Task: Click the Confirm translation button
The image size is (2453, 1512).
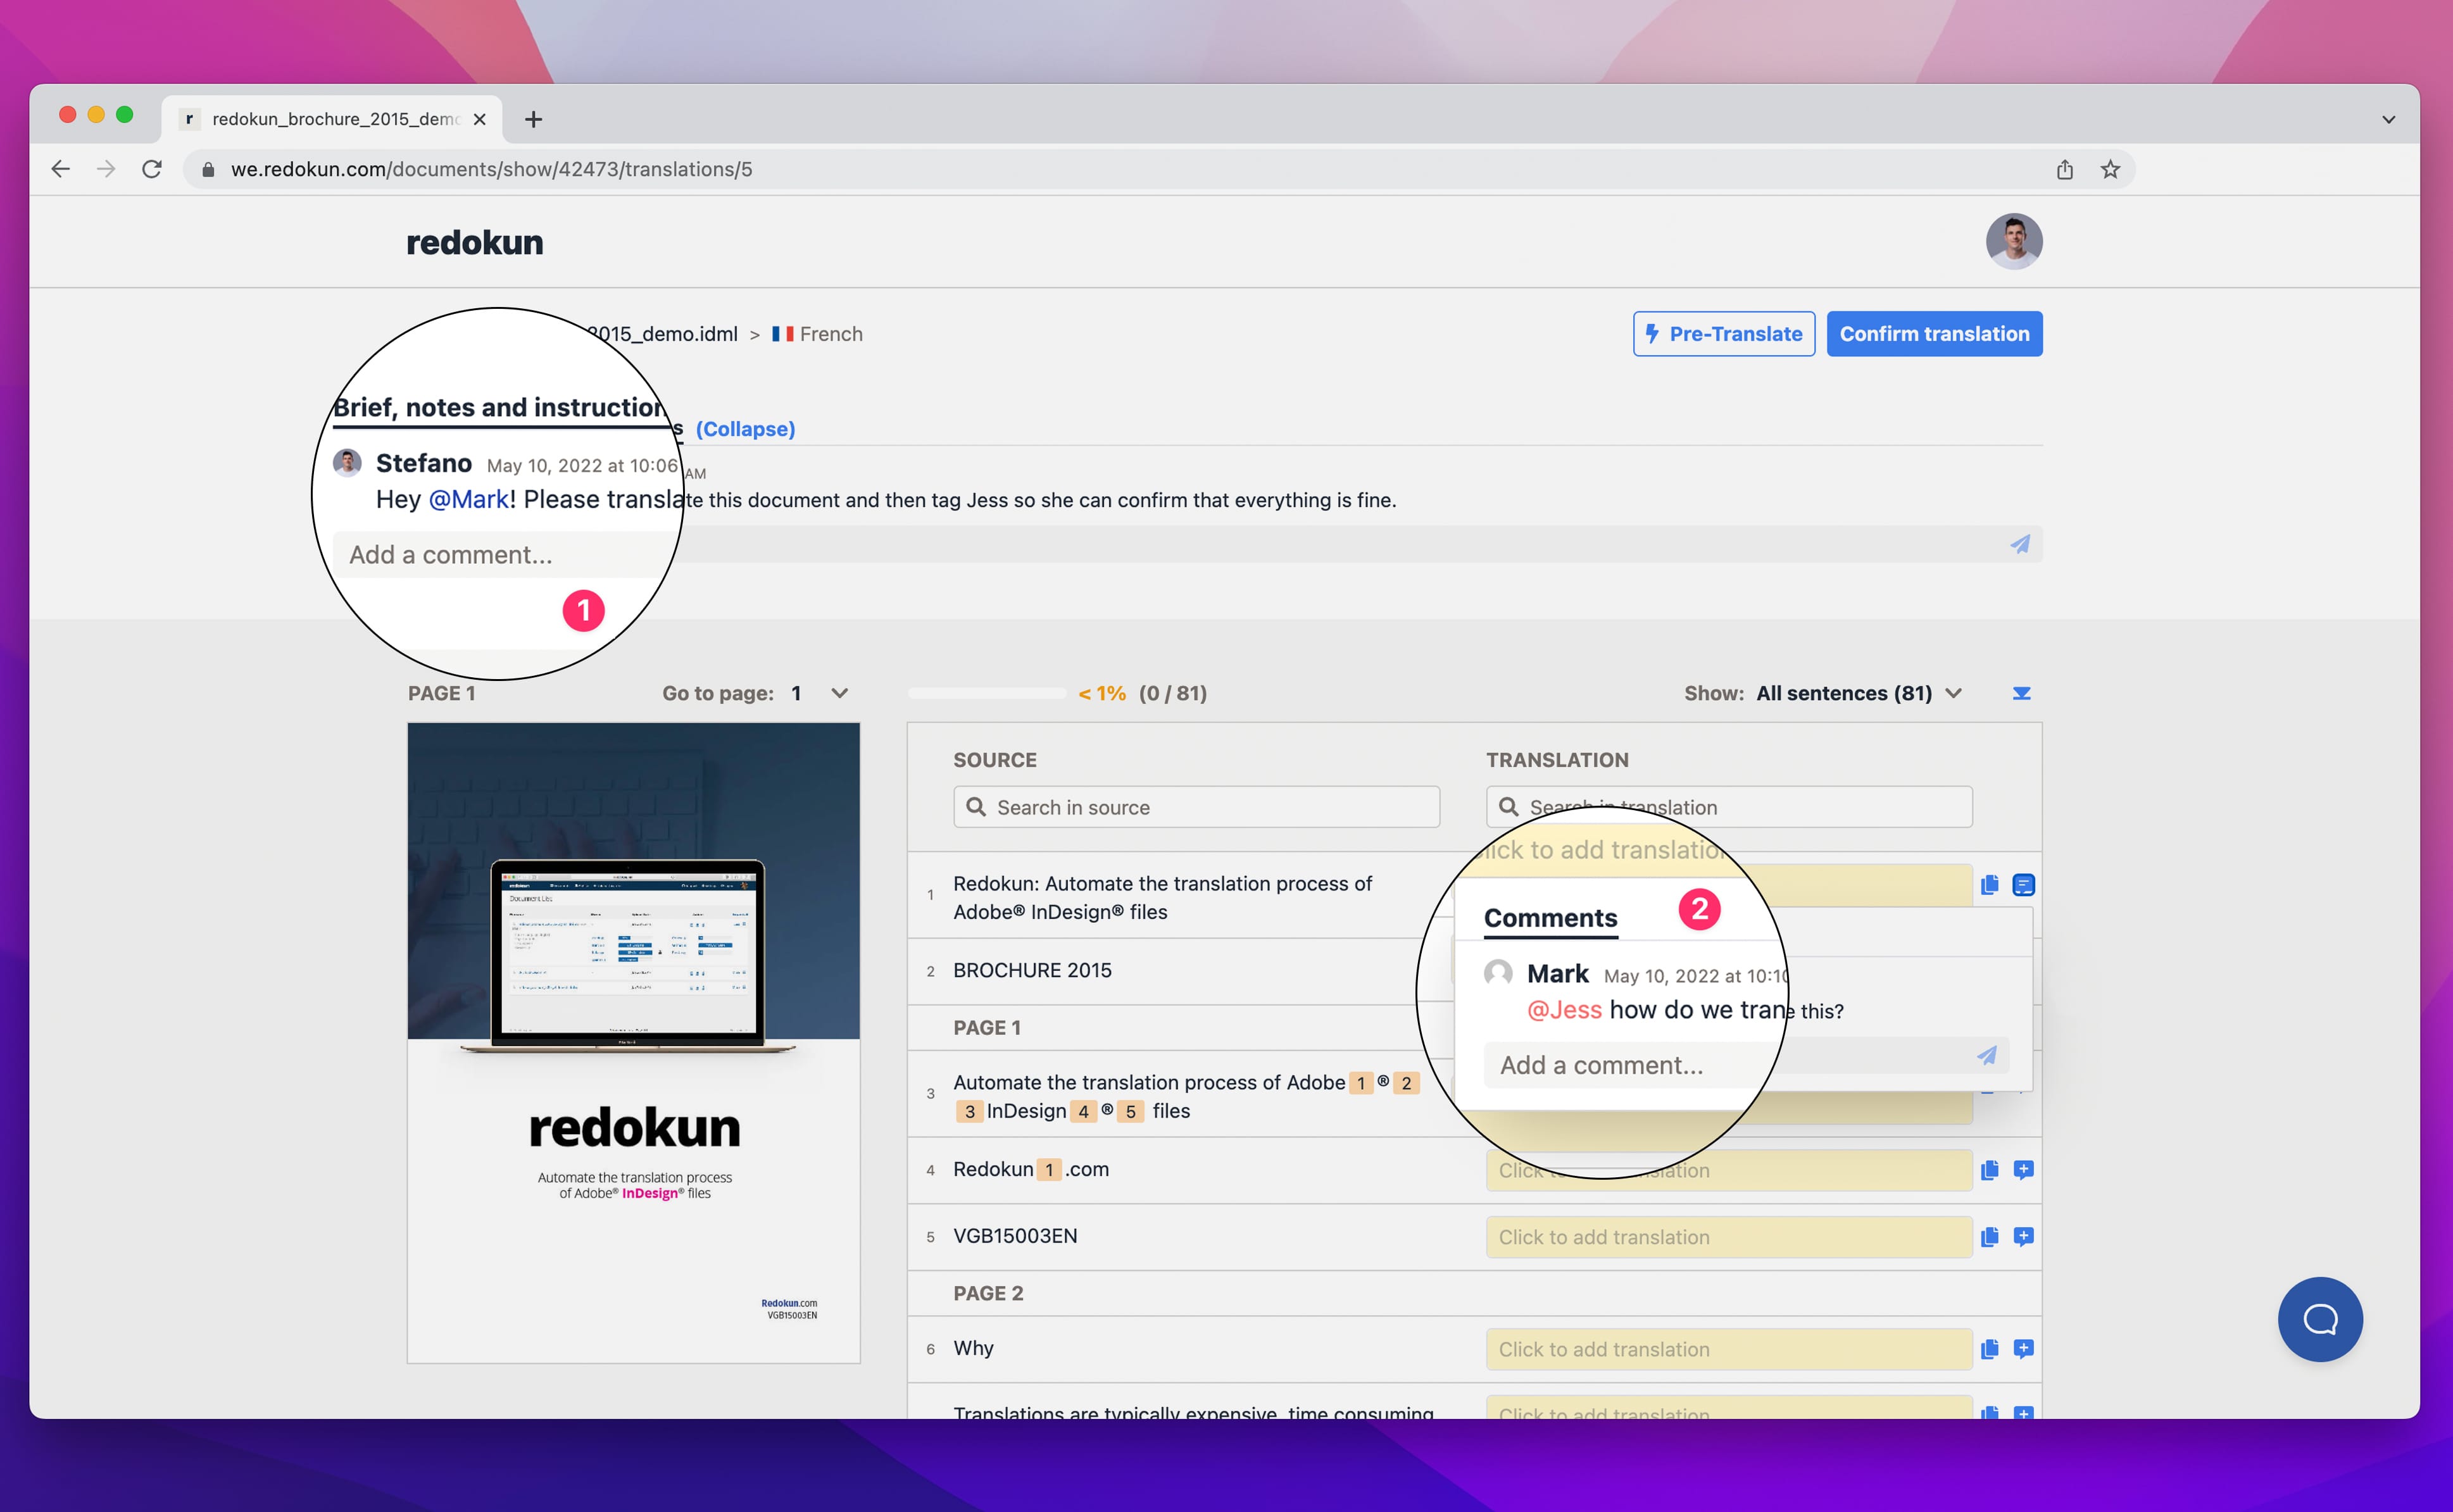Action: point(1934,333)
